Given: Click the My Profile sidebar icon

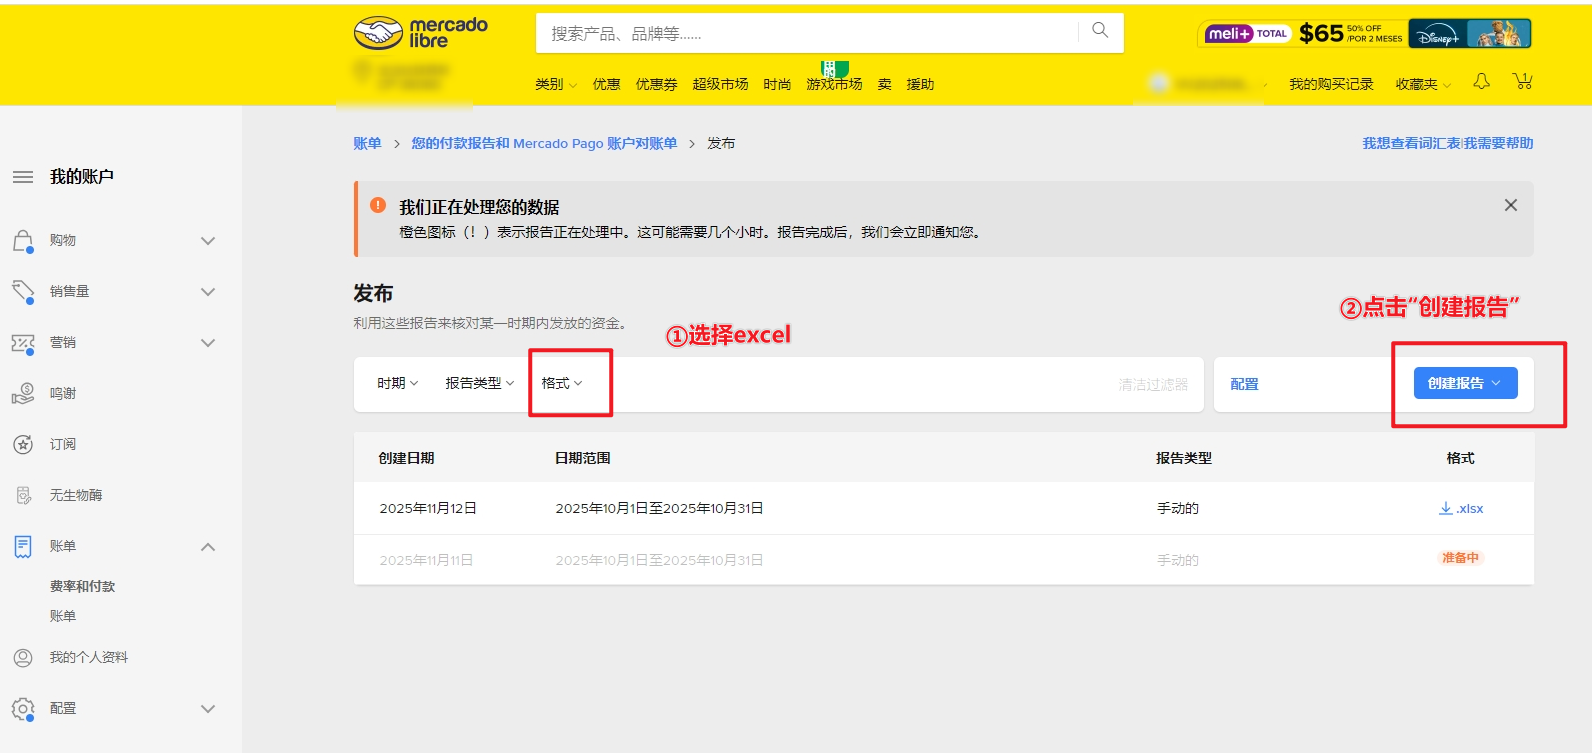Looking at the screenshot, I should tap(23, 658).
